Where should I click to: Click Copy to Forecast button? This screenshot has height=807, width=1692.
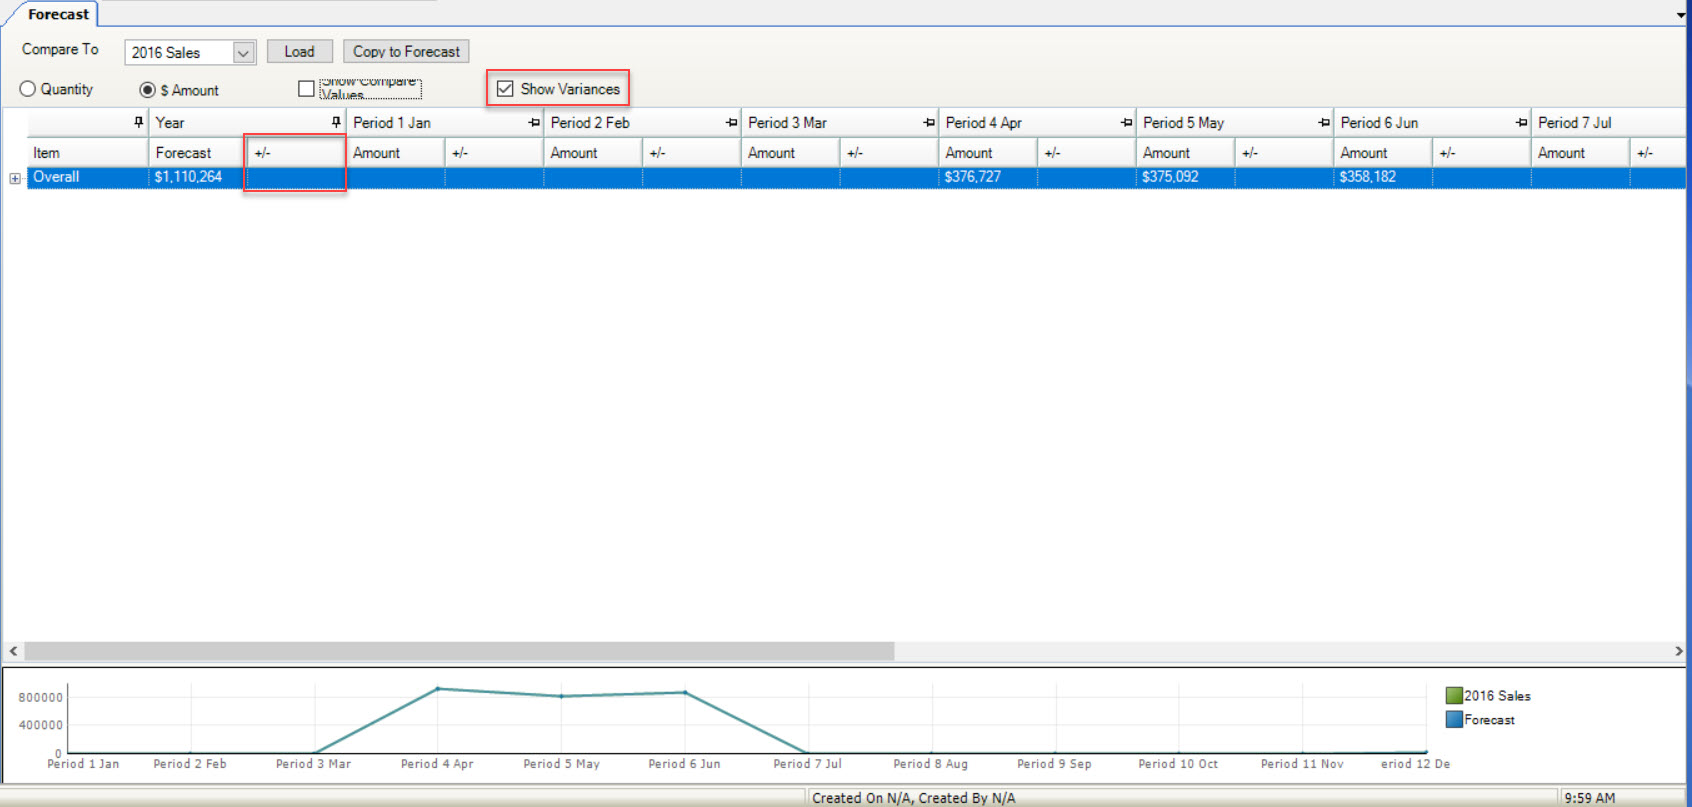coord(406,52)
